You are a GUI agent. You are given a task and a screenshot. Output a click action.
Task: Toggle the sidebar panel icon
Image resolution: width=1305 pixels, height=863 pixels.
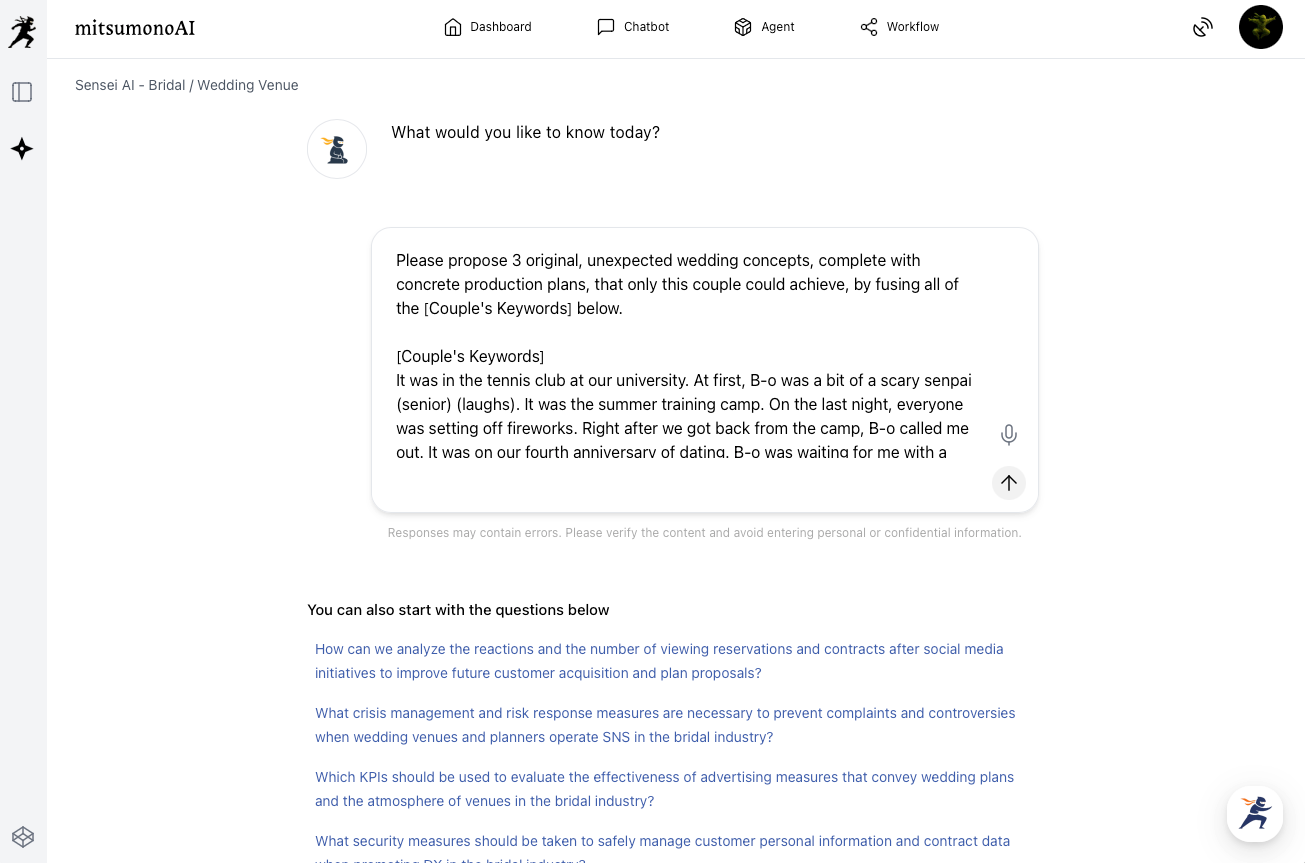pos(22,92)
